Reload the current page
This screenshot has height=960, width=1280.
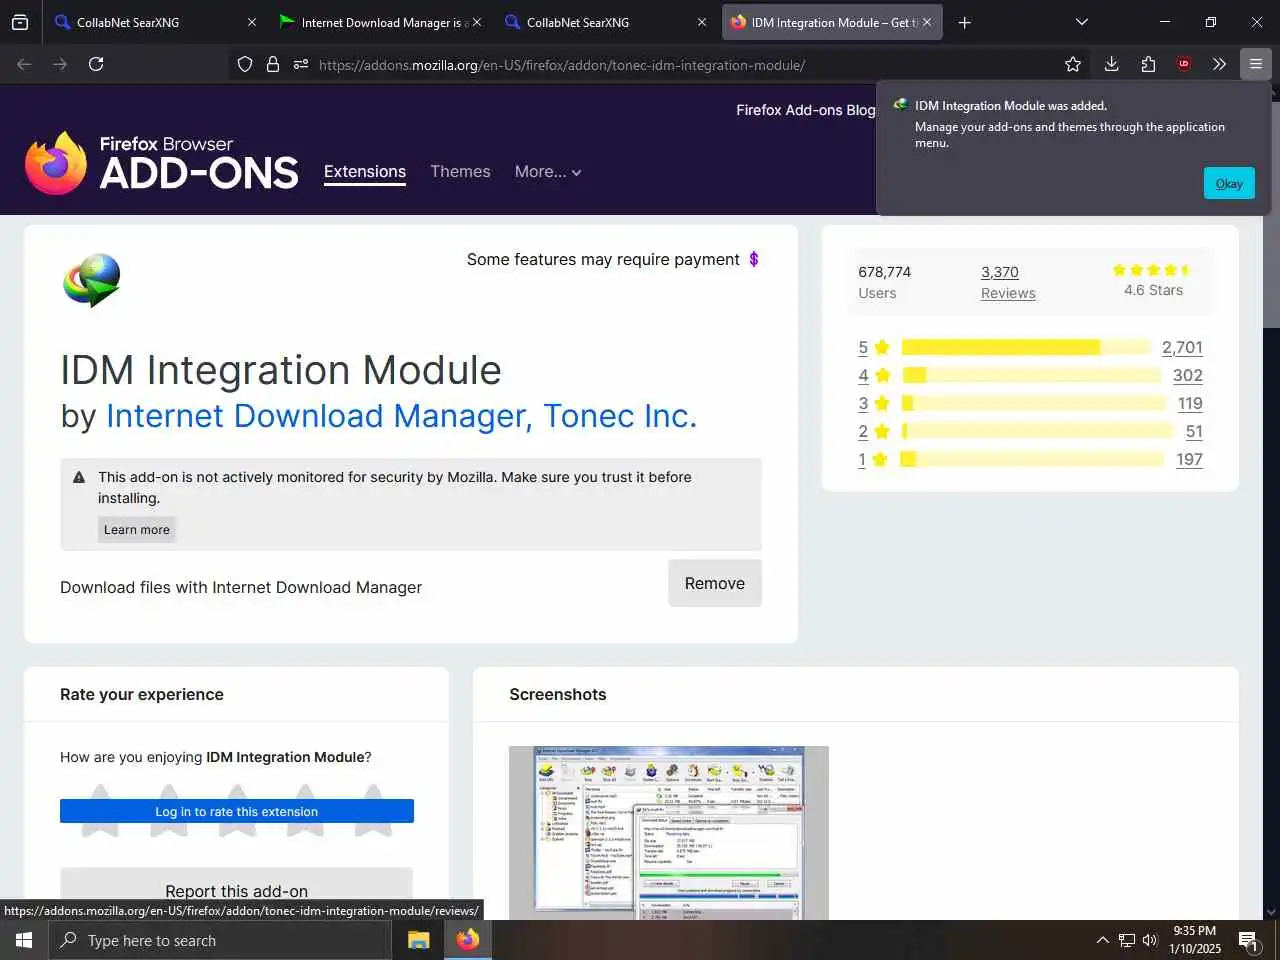point(96,64)
